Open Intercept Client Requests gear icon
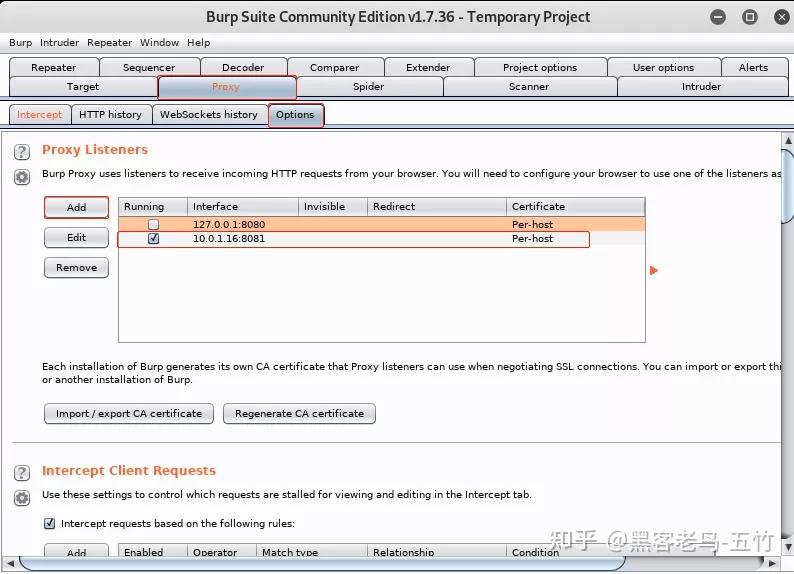This screenshot has height=574, width=794. tap(22, 498)
